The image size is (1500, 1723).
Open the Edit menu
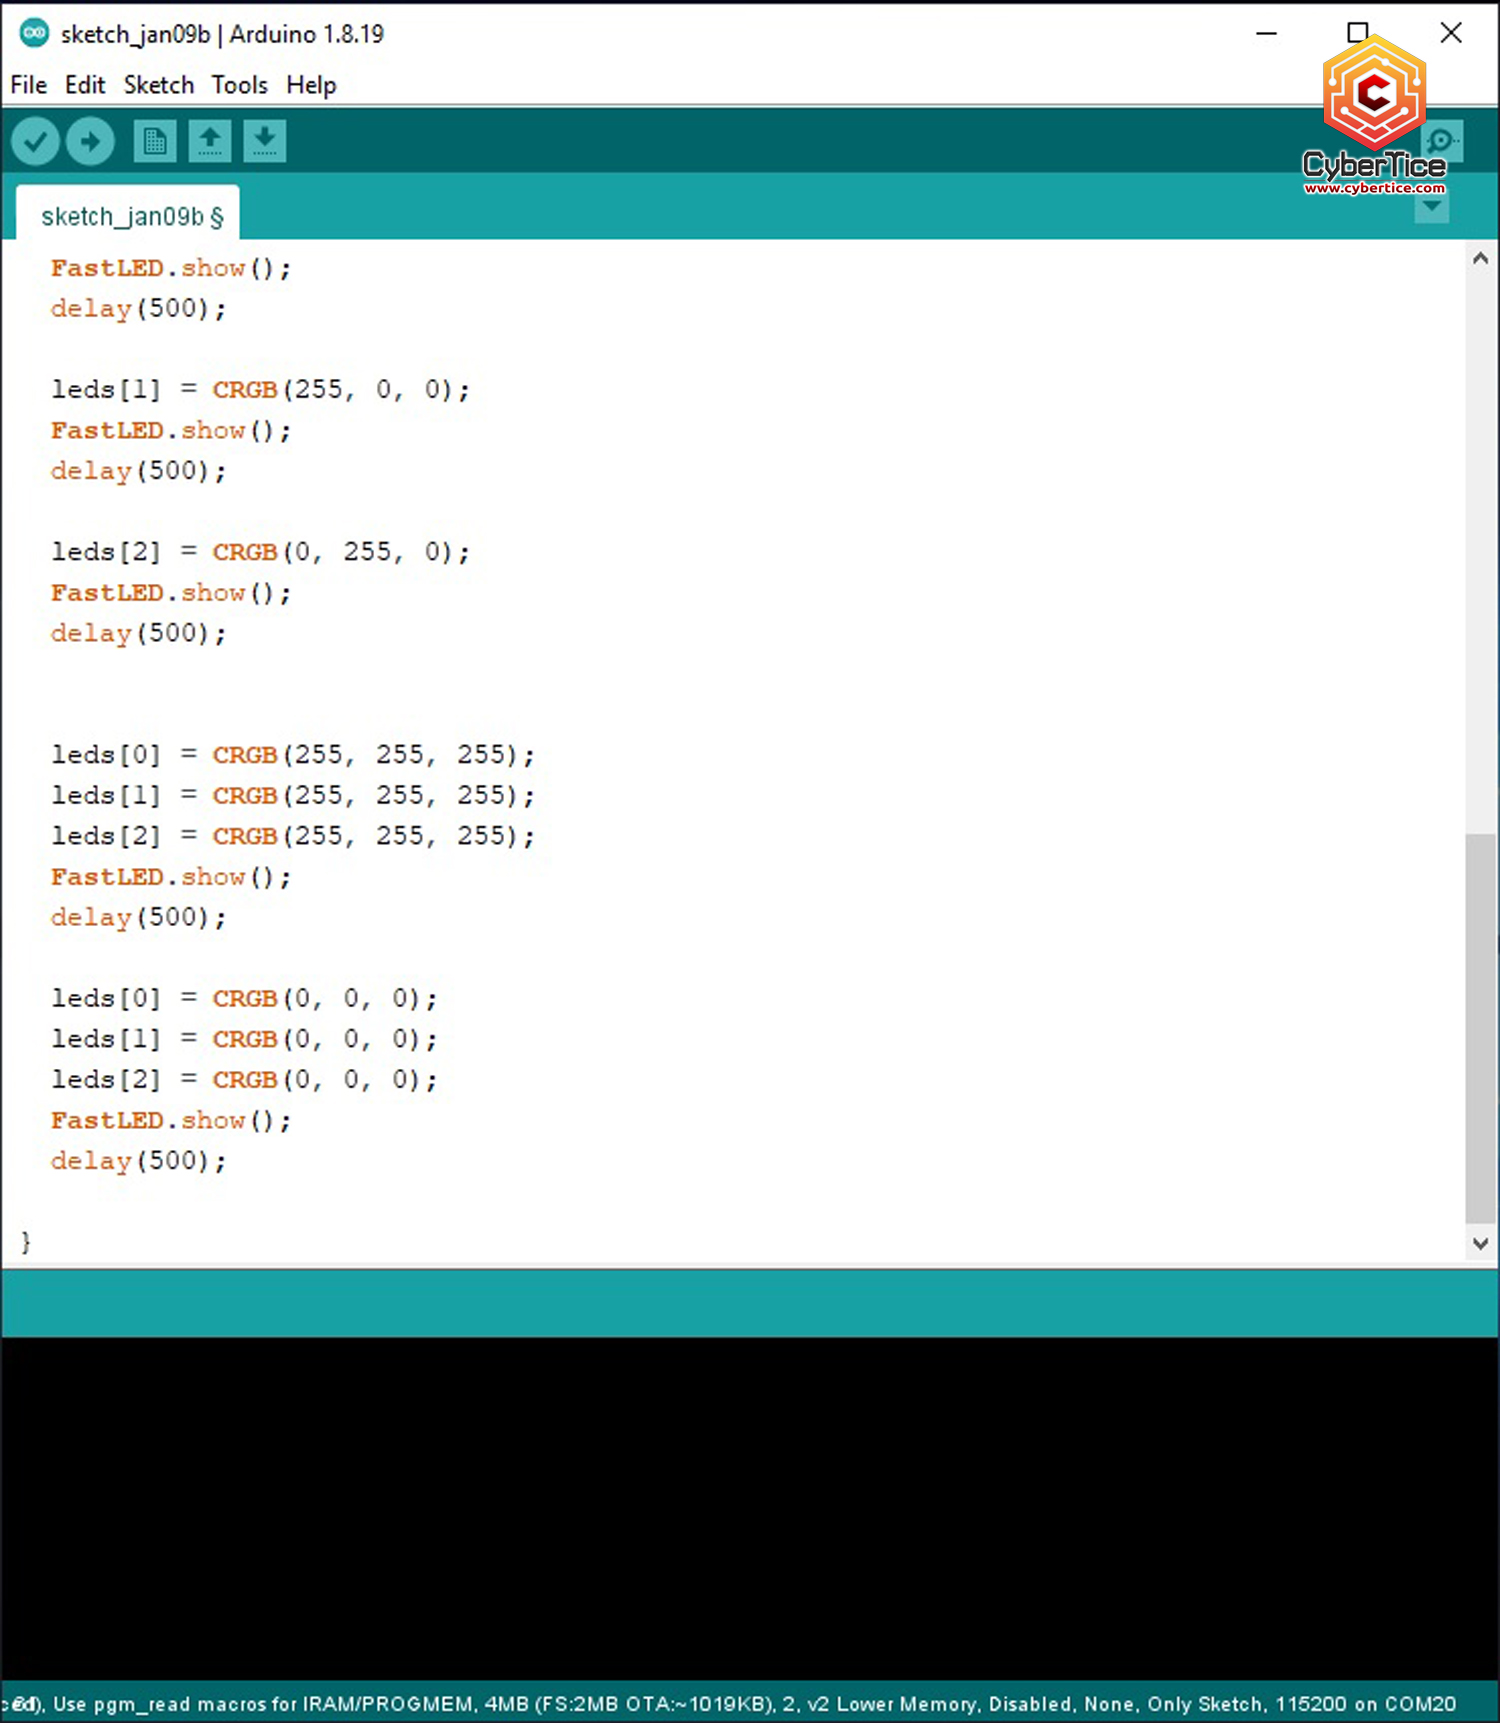click(x=85, y=85)
